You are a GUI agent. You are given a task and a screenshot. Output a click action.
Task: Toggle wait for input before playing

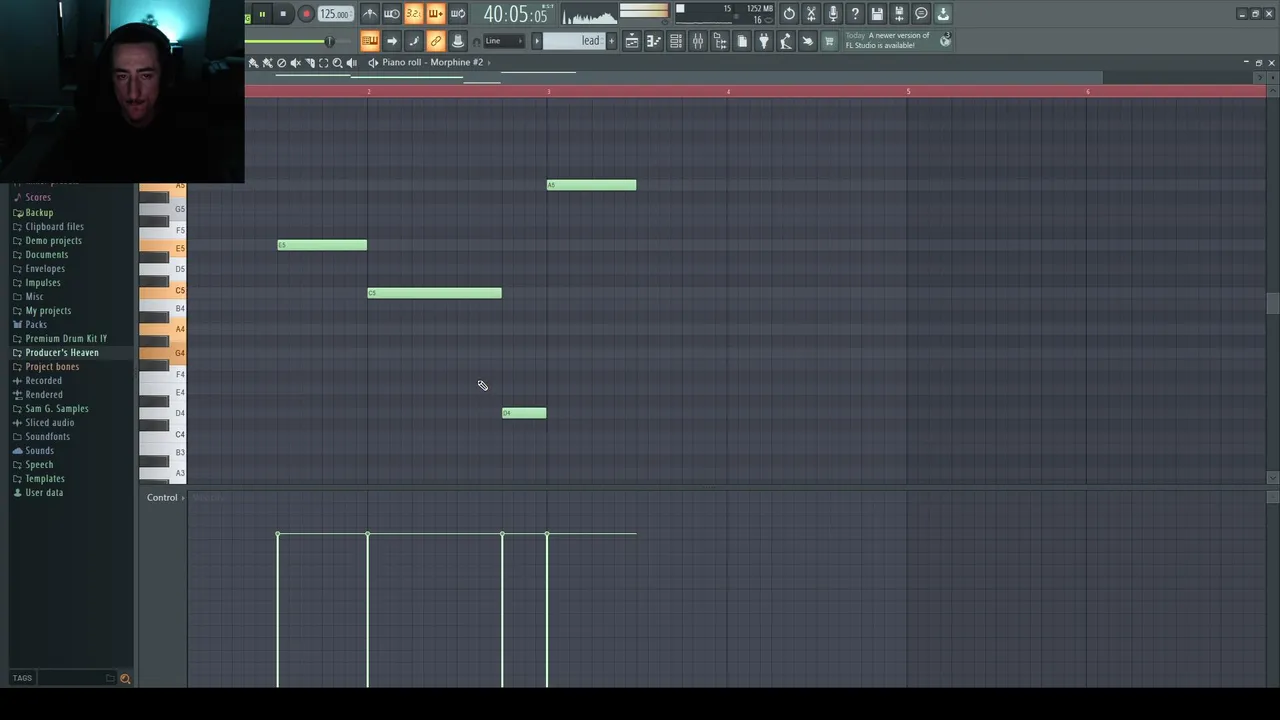[392, 14]
